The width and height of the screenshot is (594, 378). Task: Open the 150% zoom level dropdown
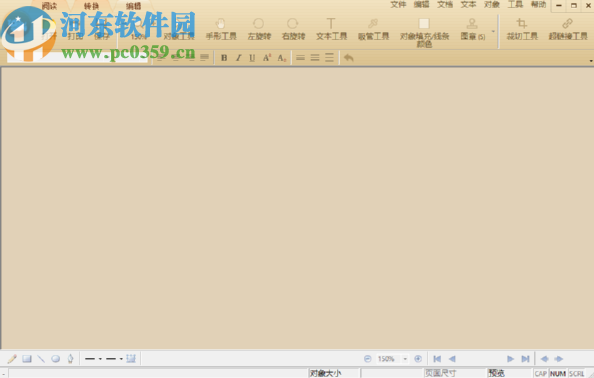click(x=405, y=358)
